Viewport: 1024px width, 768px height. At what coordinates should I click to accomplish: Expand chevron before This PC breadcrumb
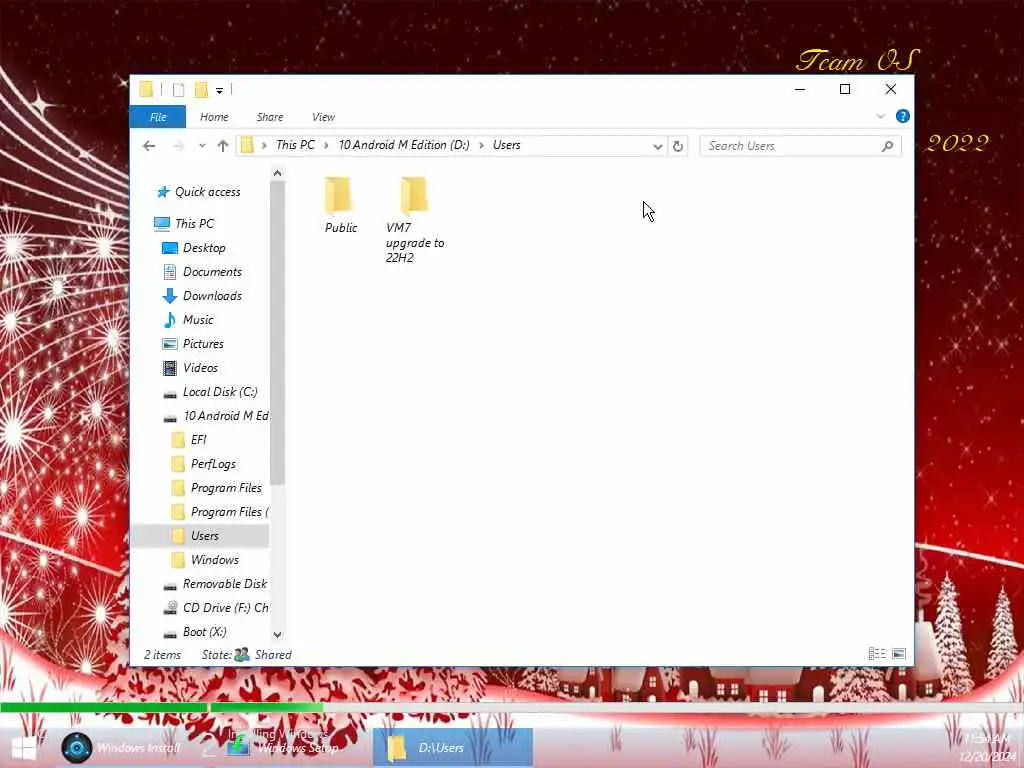click(264, 146)
